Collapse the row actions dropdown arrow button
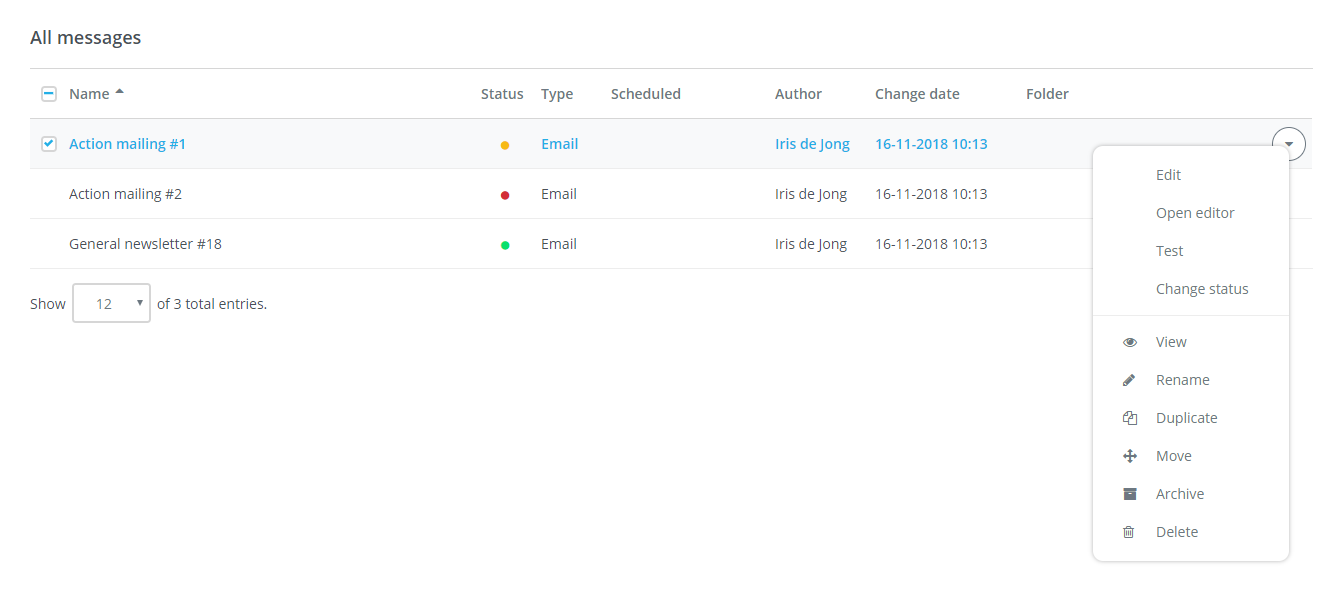The width and height of the screenshot is (1333, 593). 1289,144
